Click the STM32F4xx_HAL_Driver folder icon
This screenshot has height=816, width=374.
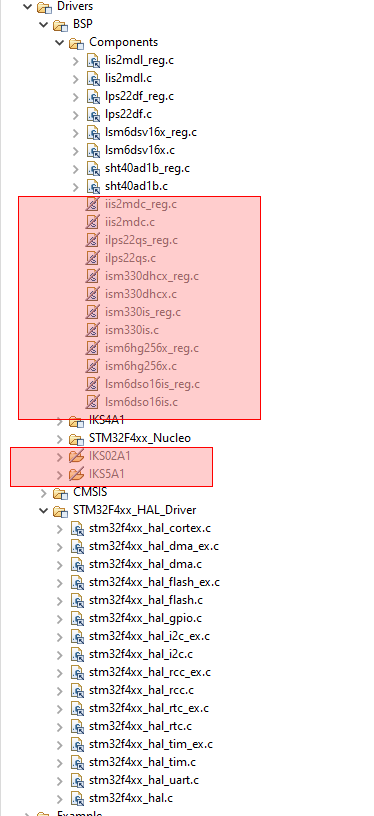tap(61, 511)
